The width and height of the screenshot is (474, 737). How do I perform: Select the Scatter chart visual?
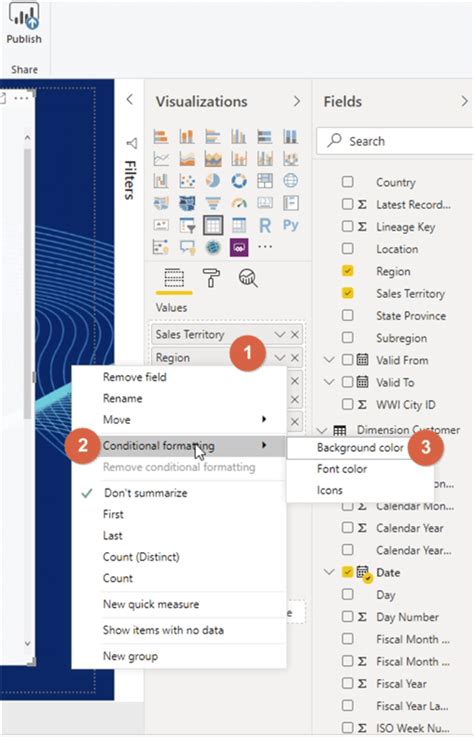[187, 181]
